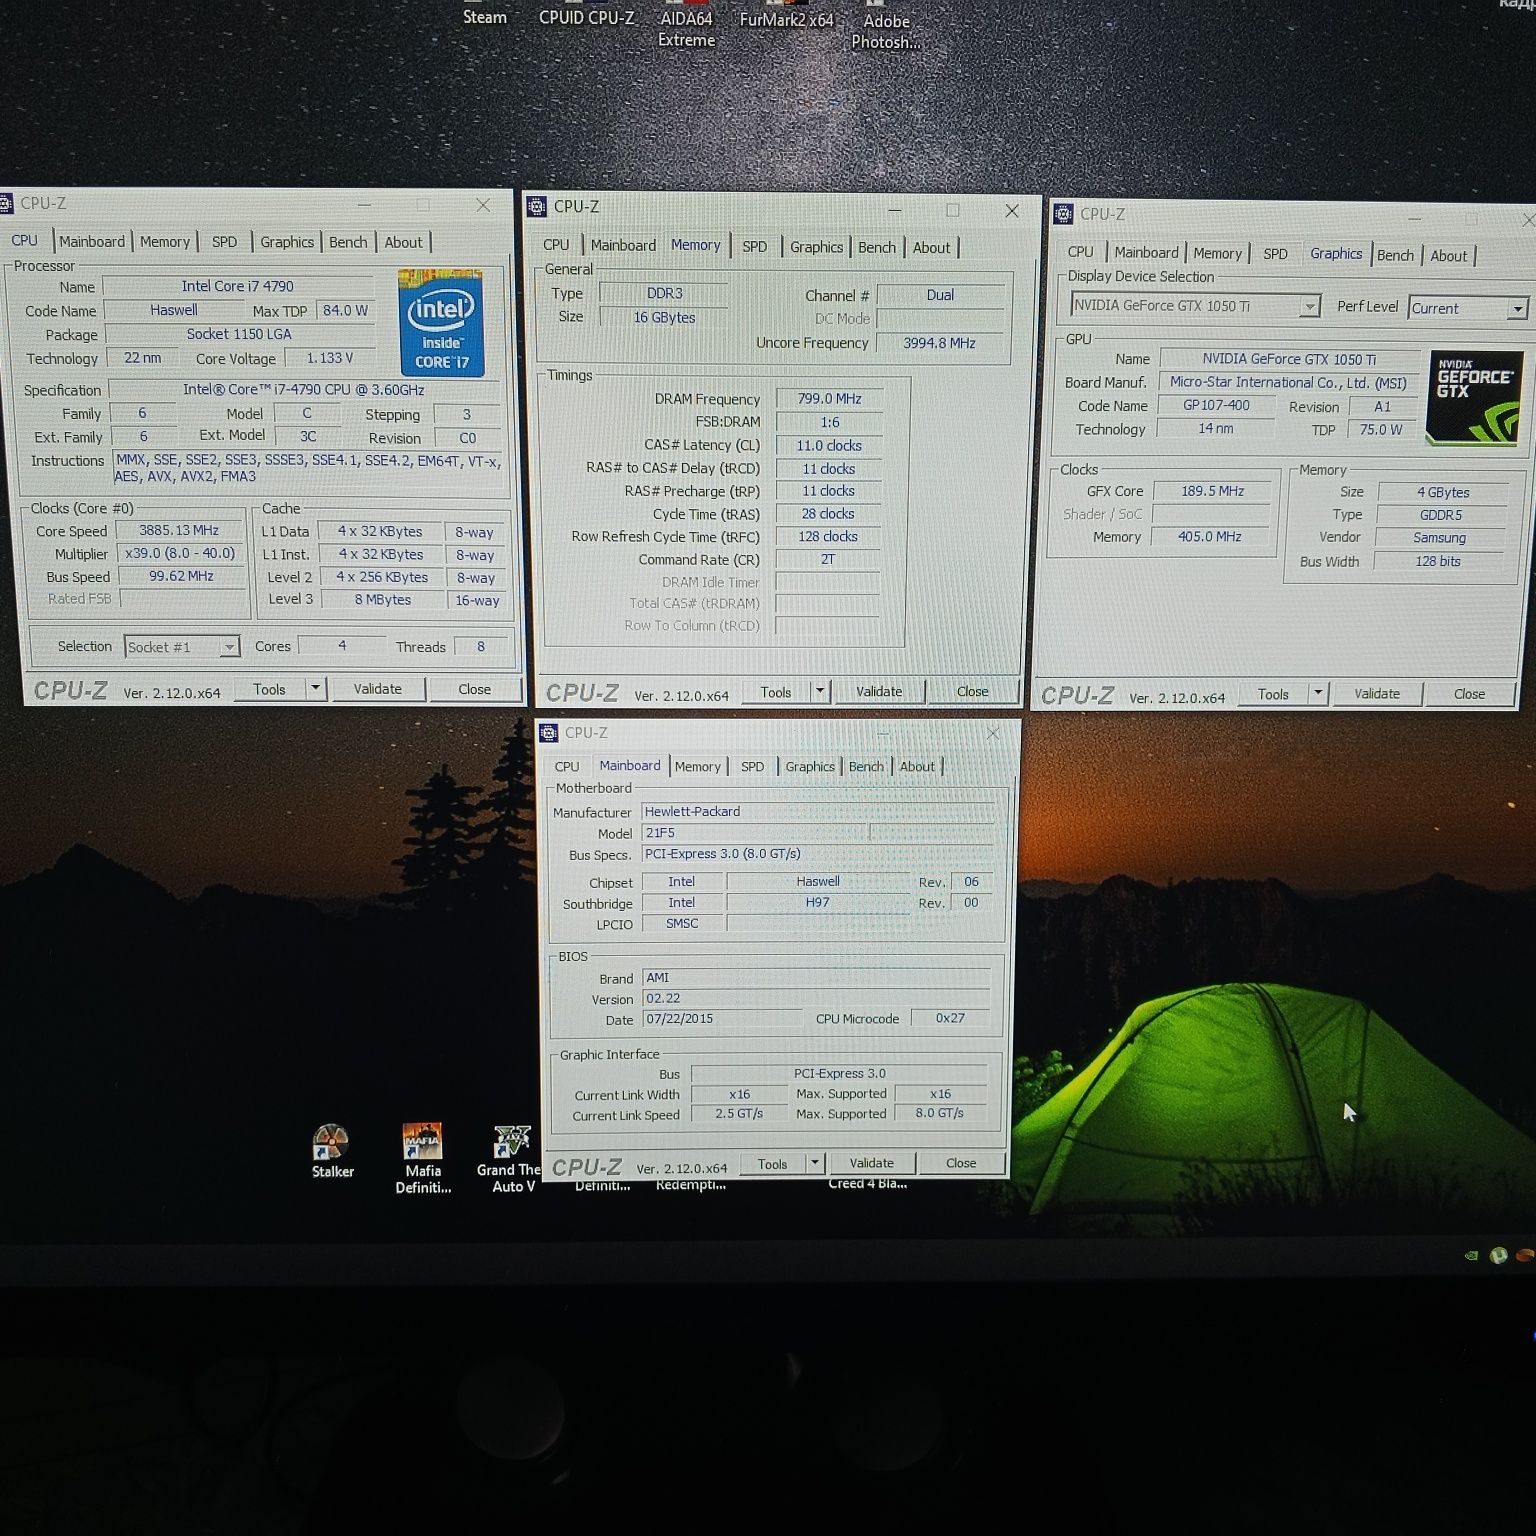Click the NVIDIA tray icon in taskbar

[x=1471, y=1256]
